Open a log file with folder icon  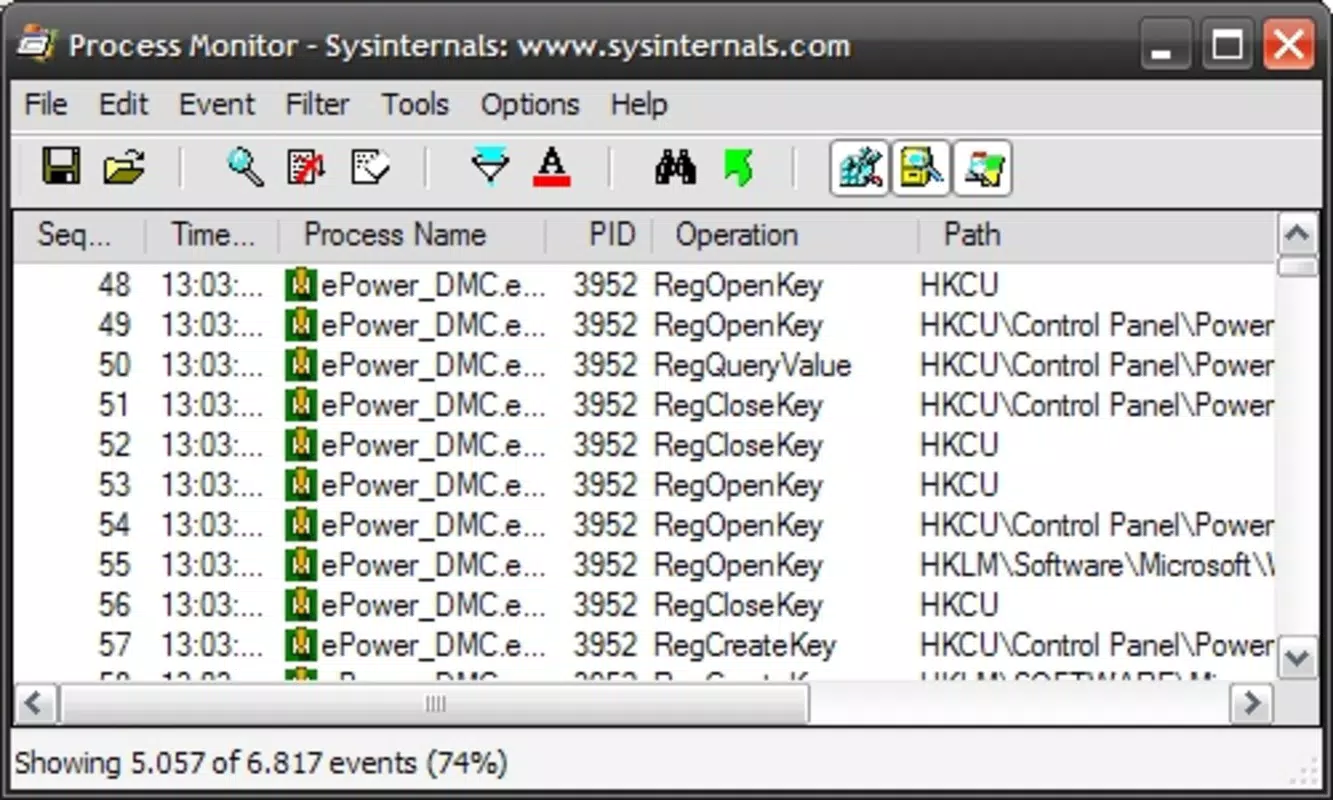point(125,166)
